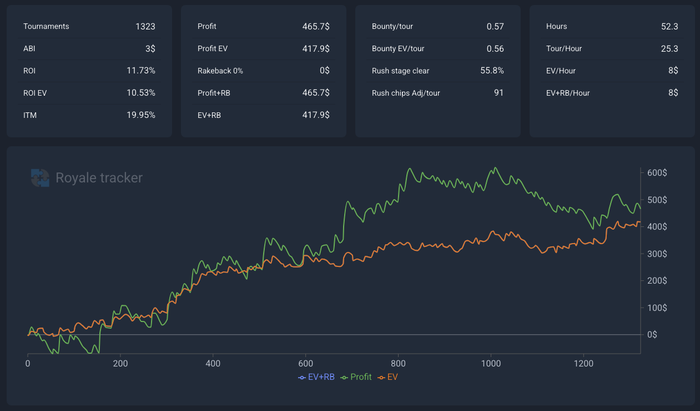Click the Profit EV value 417.9$
Viewport: 700px width, 411px height.
[x=316, y=49]
